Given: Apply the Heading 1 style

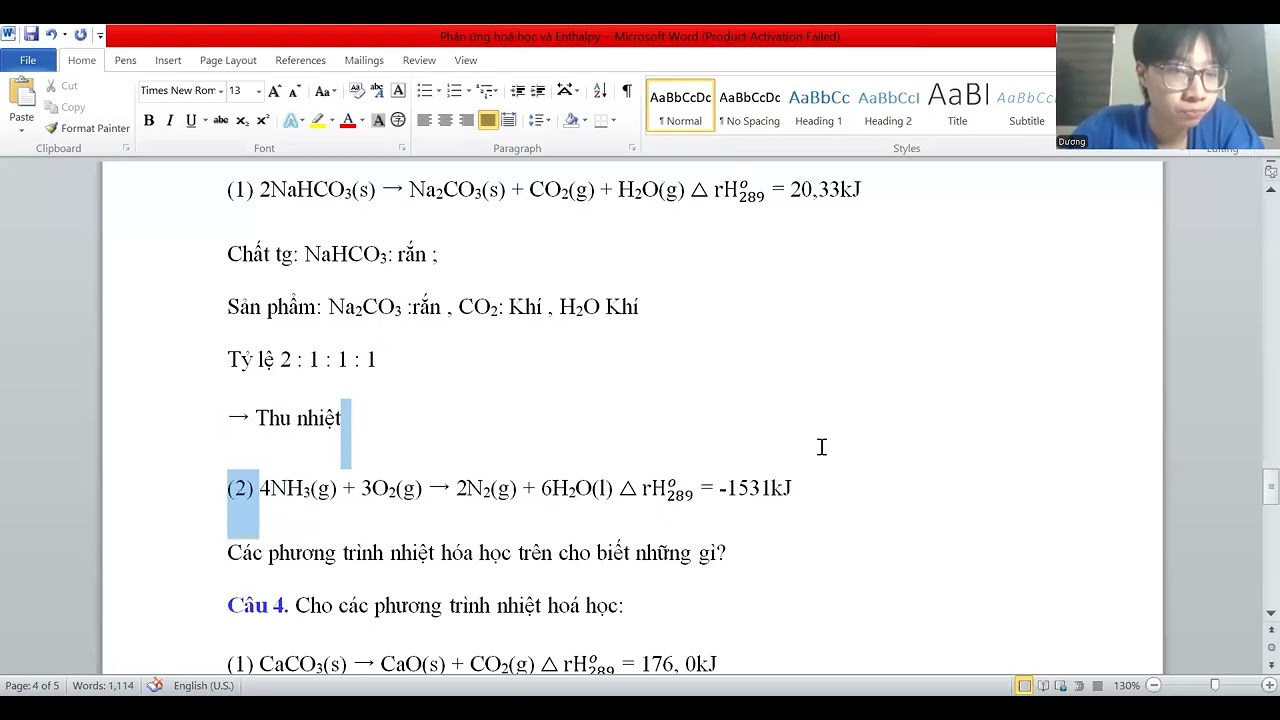Looking at the screenshot, I should [819, 107].
